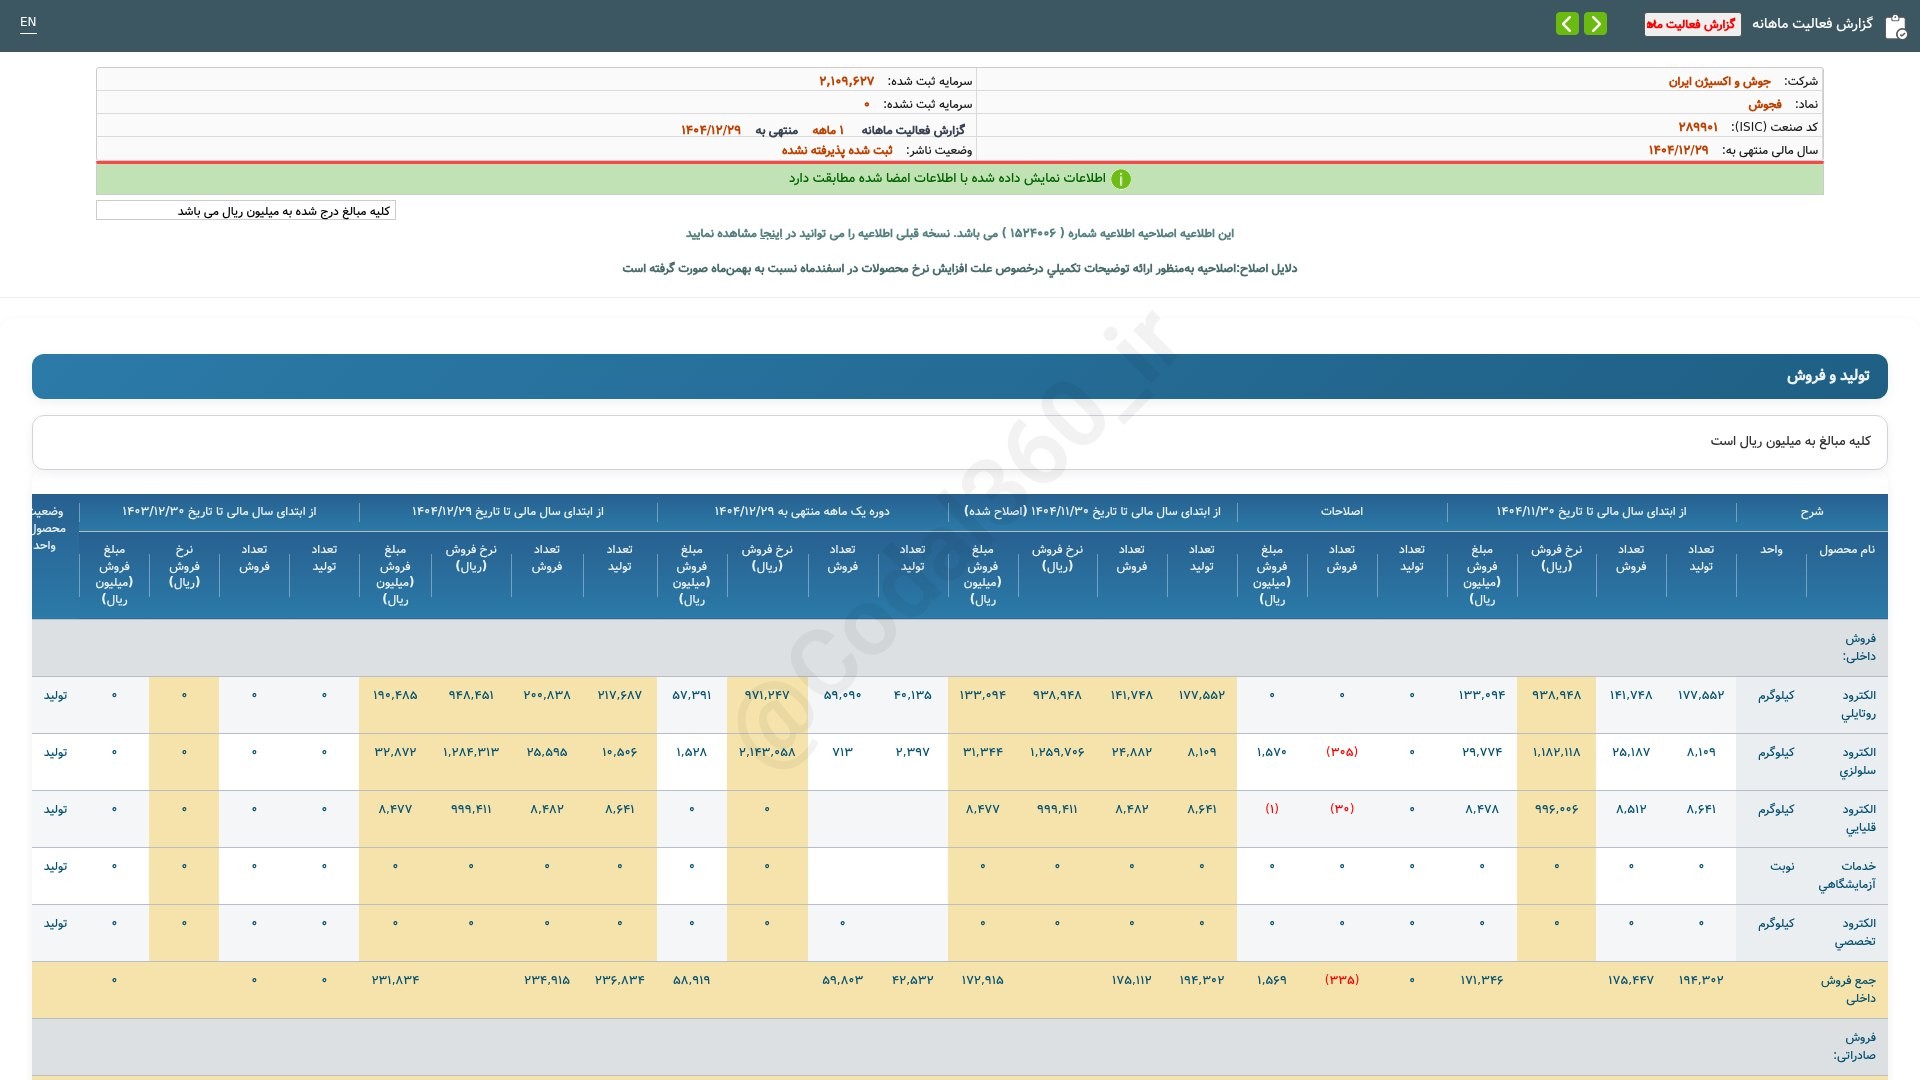Click total correction cell (۳۳۵)
Screen dimensions: 1920x1080
pos(1342,980)
